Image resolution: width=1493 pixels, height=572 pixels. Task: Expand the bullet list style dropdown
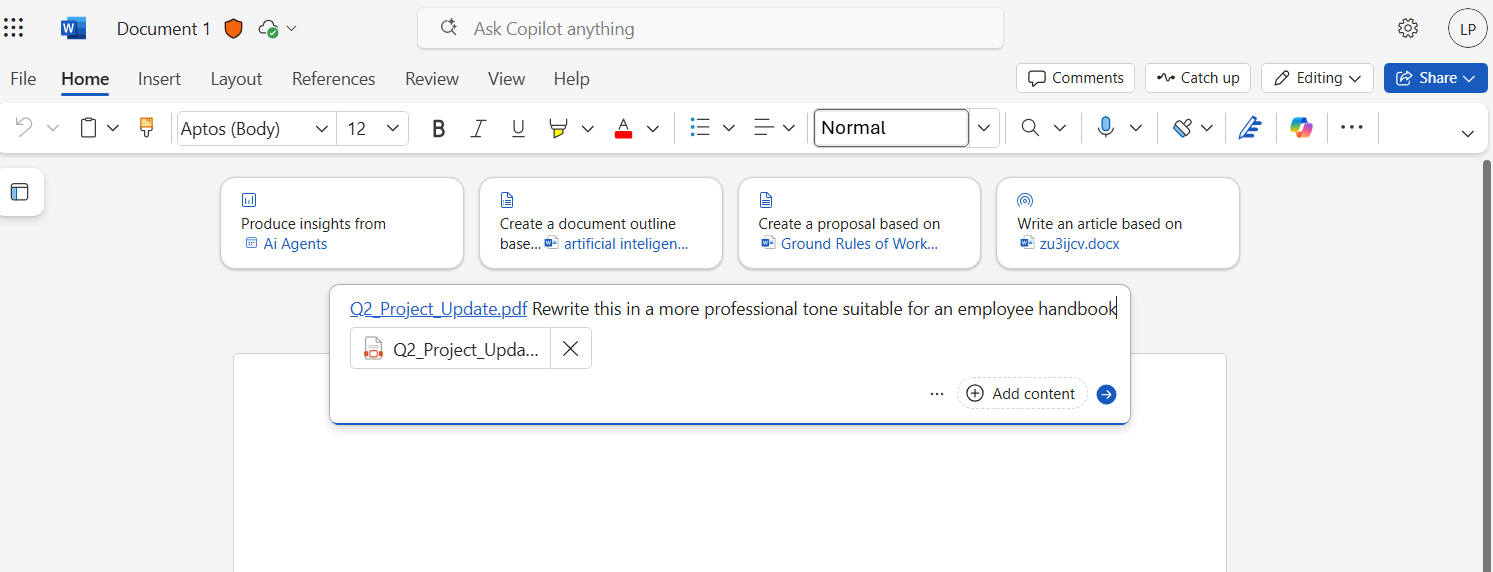pos(729,128)
